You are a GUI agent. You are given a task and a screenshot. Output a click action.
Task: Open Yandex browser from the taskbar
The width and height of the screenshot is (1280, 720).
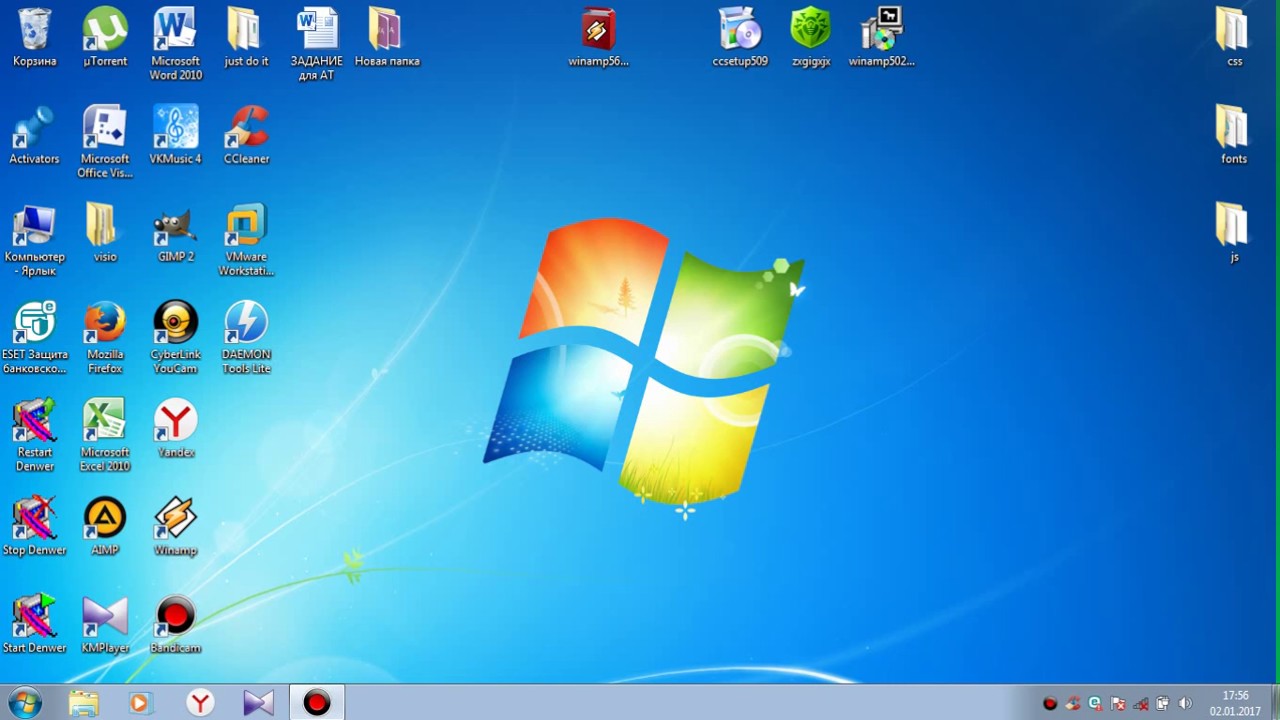[x=200, y=703]
